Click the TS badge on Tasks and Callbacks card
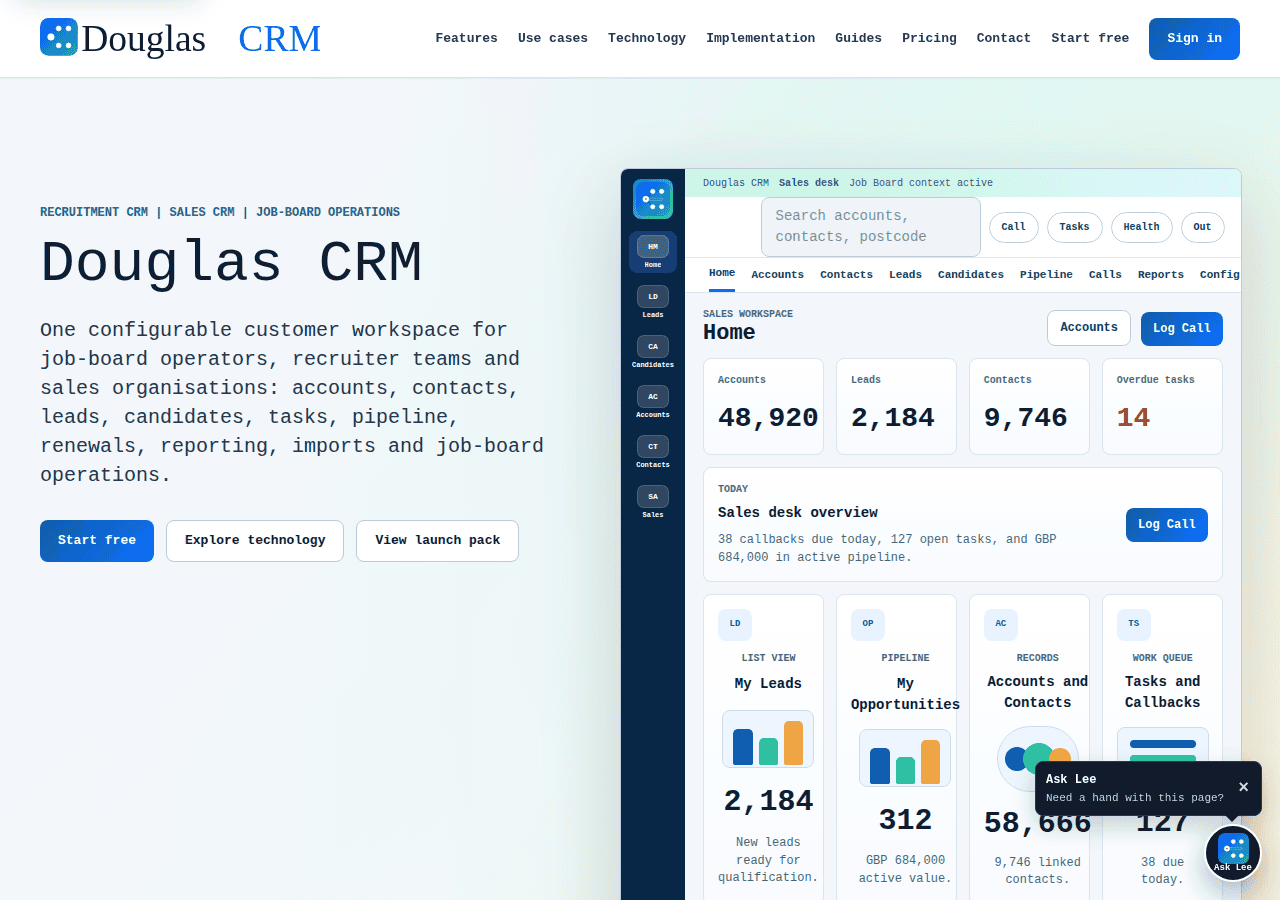 point(1134,624)
